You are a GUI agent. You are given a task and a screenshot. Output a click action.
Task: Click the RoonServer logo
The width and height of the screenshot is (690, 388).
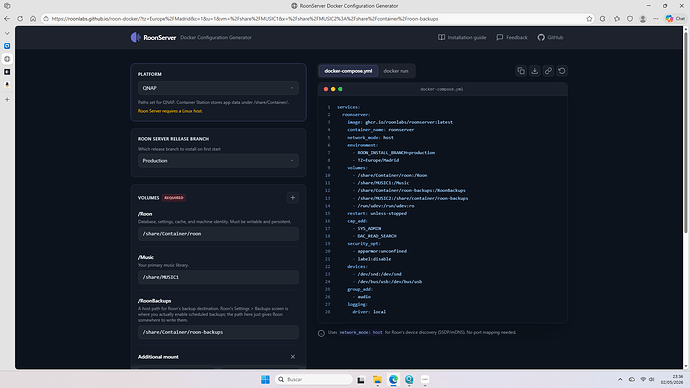[x=154, y=37]
